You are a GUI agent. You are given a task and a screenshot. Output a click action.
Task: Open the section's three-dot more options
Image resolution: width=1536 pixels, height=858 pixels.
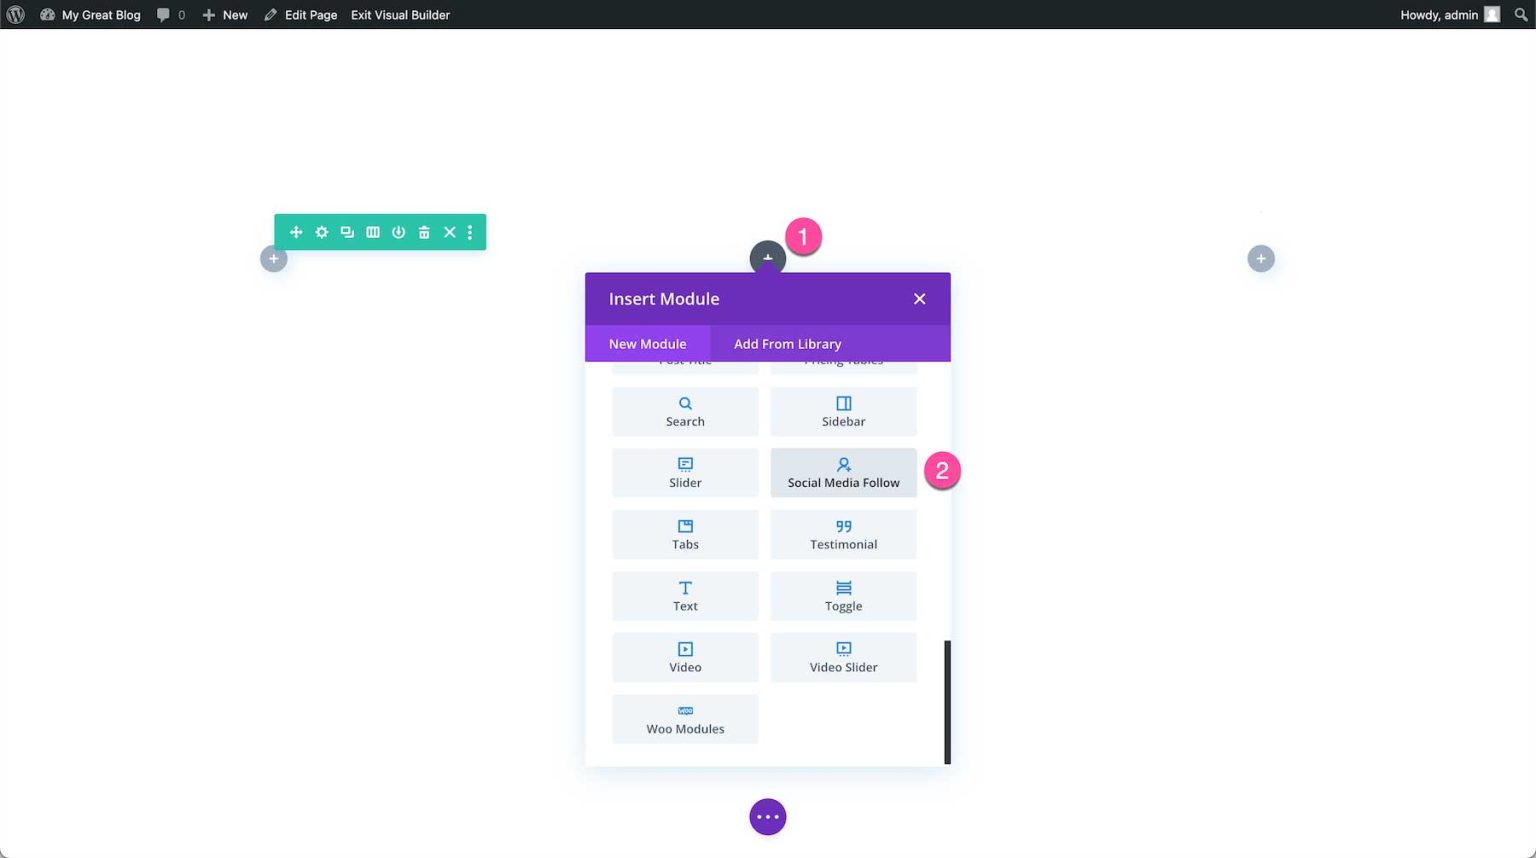tap(470, 232)
